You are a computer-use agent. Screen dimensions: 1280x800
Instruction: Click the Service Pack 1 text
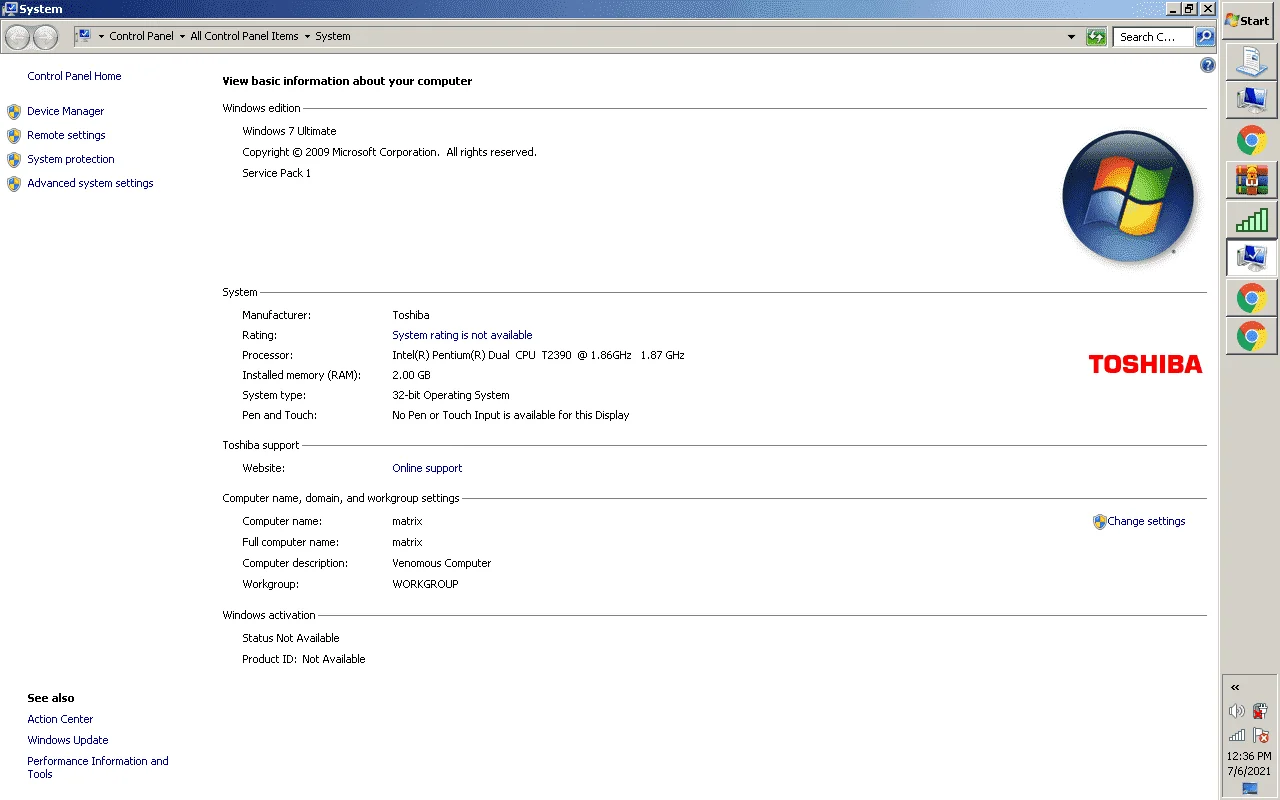pos(276,173)
